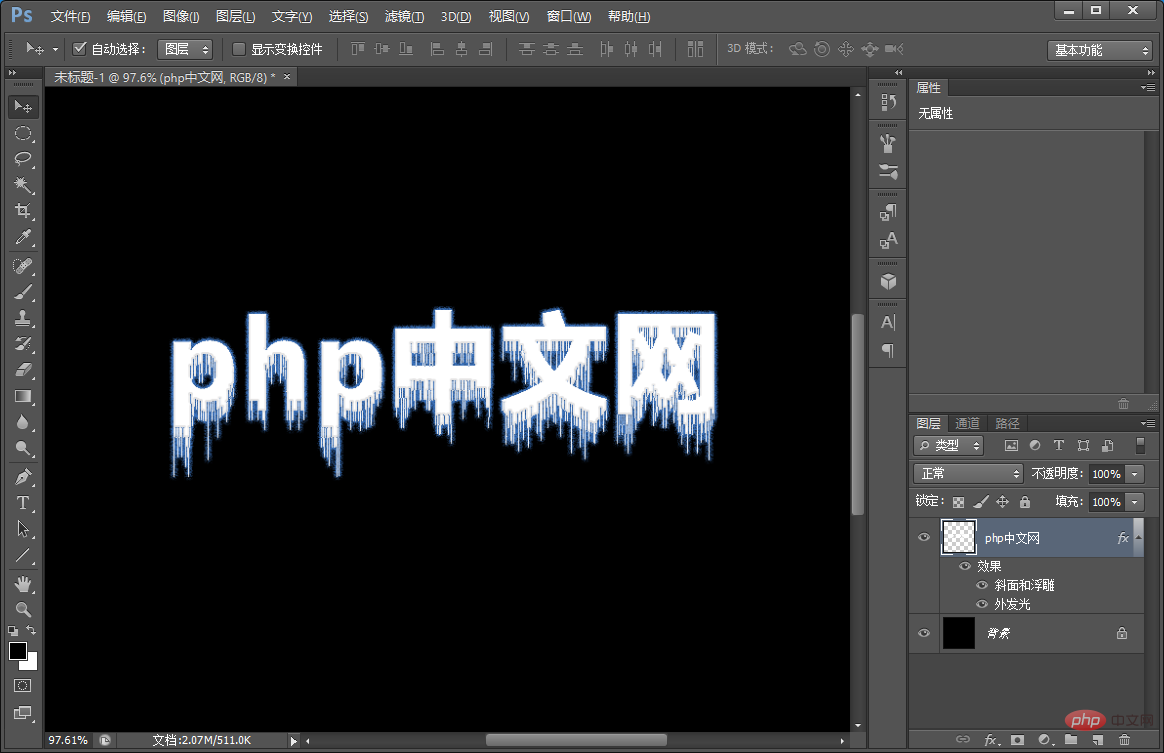Select the Magic Wand tool

point(23,185)
